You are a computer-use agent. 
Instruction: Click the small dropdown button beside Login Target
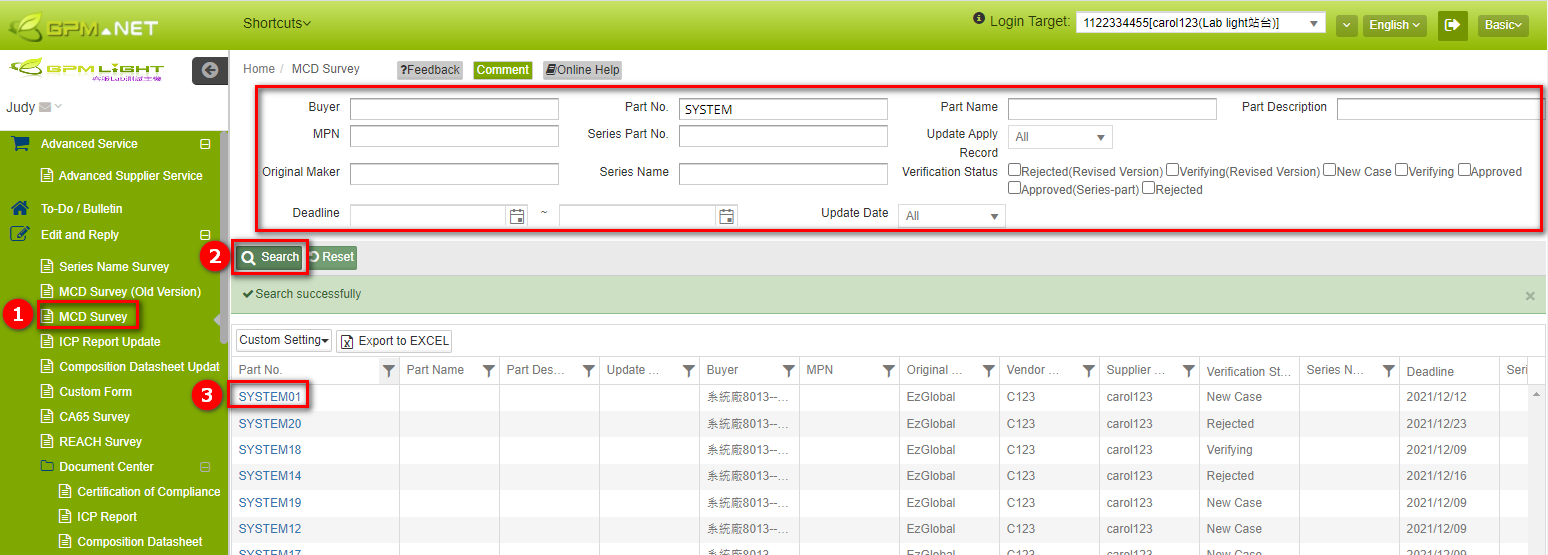click(x=1346, y=25)
